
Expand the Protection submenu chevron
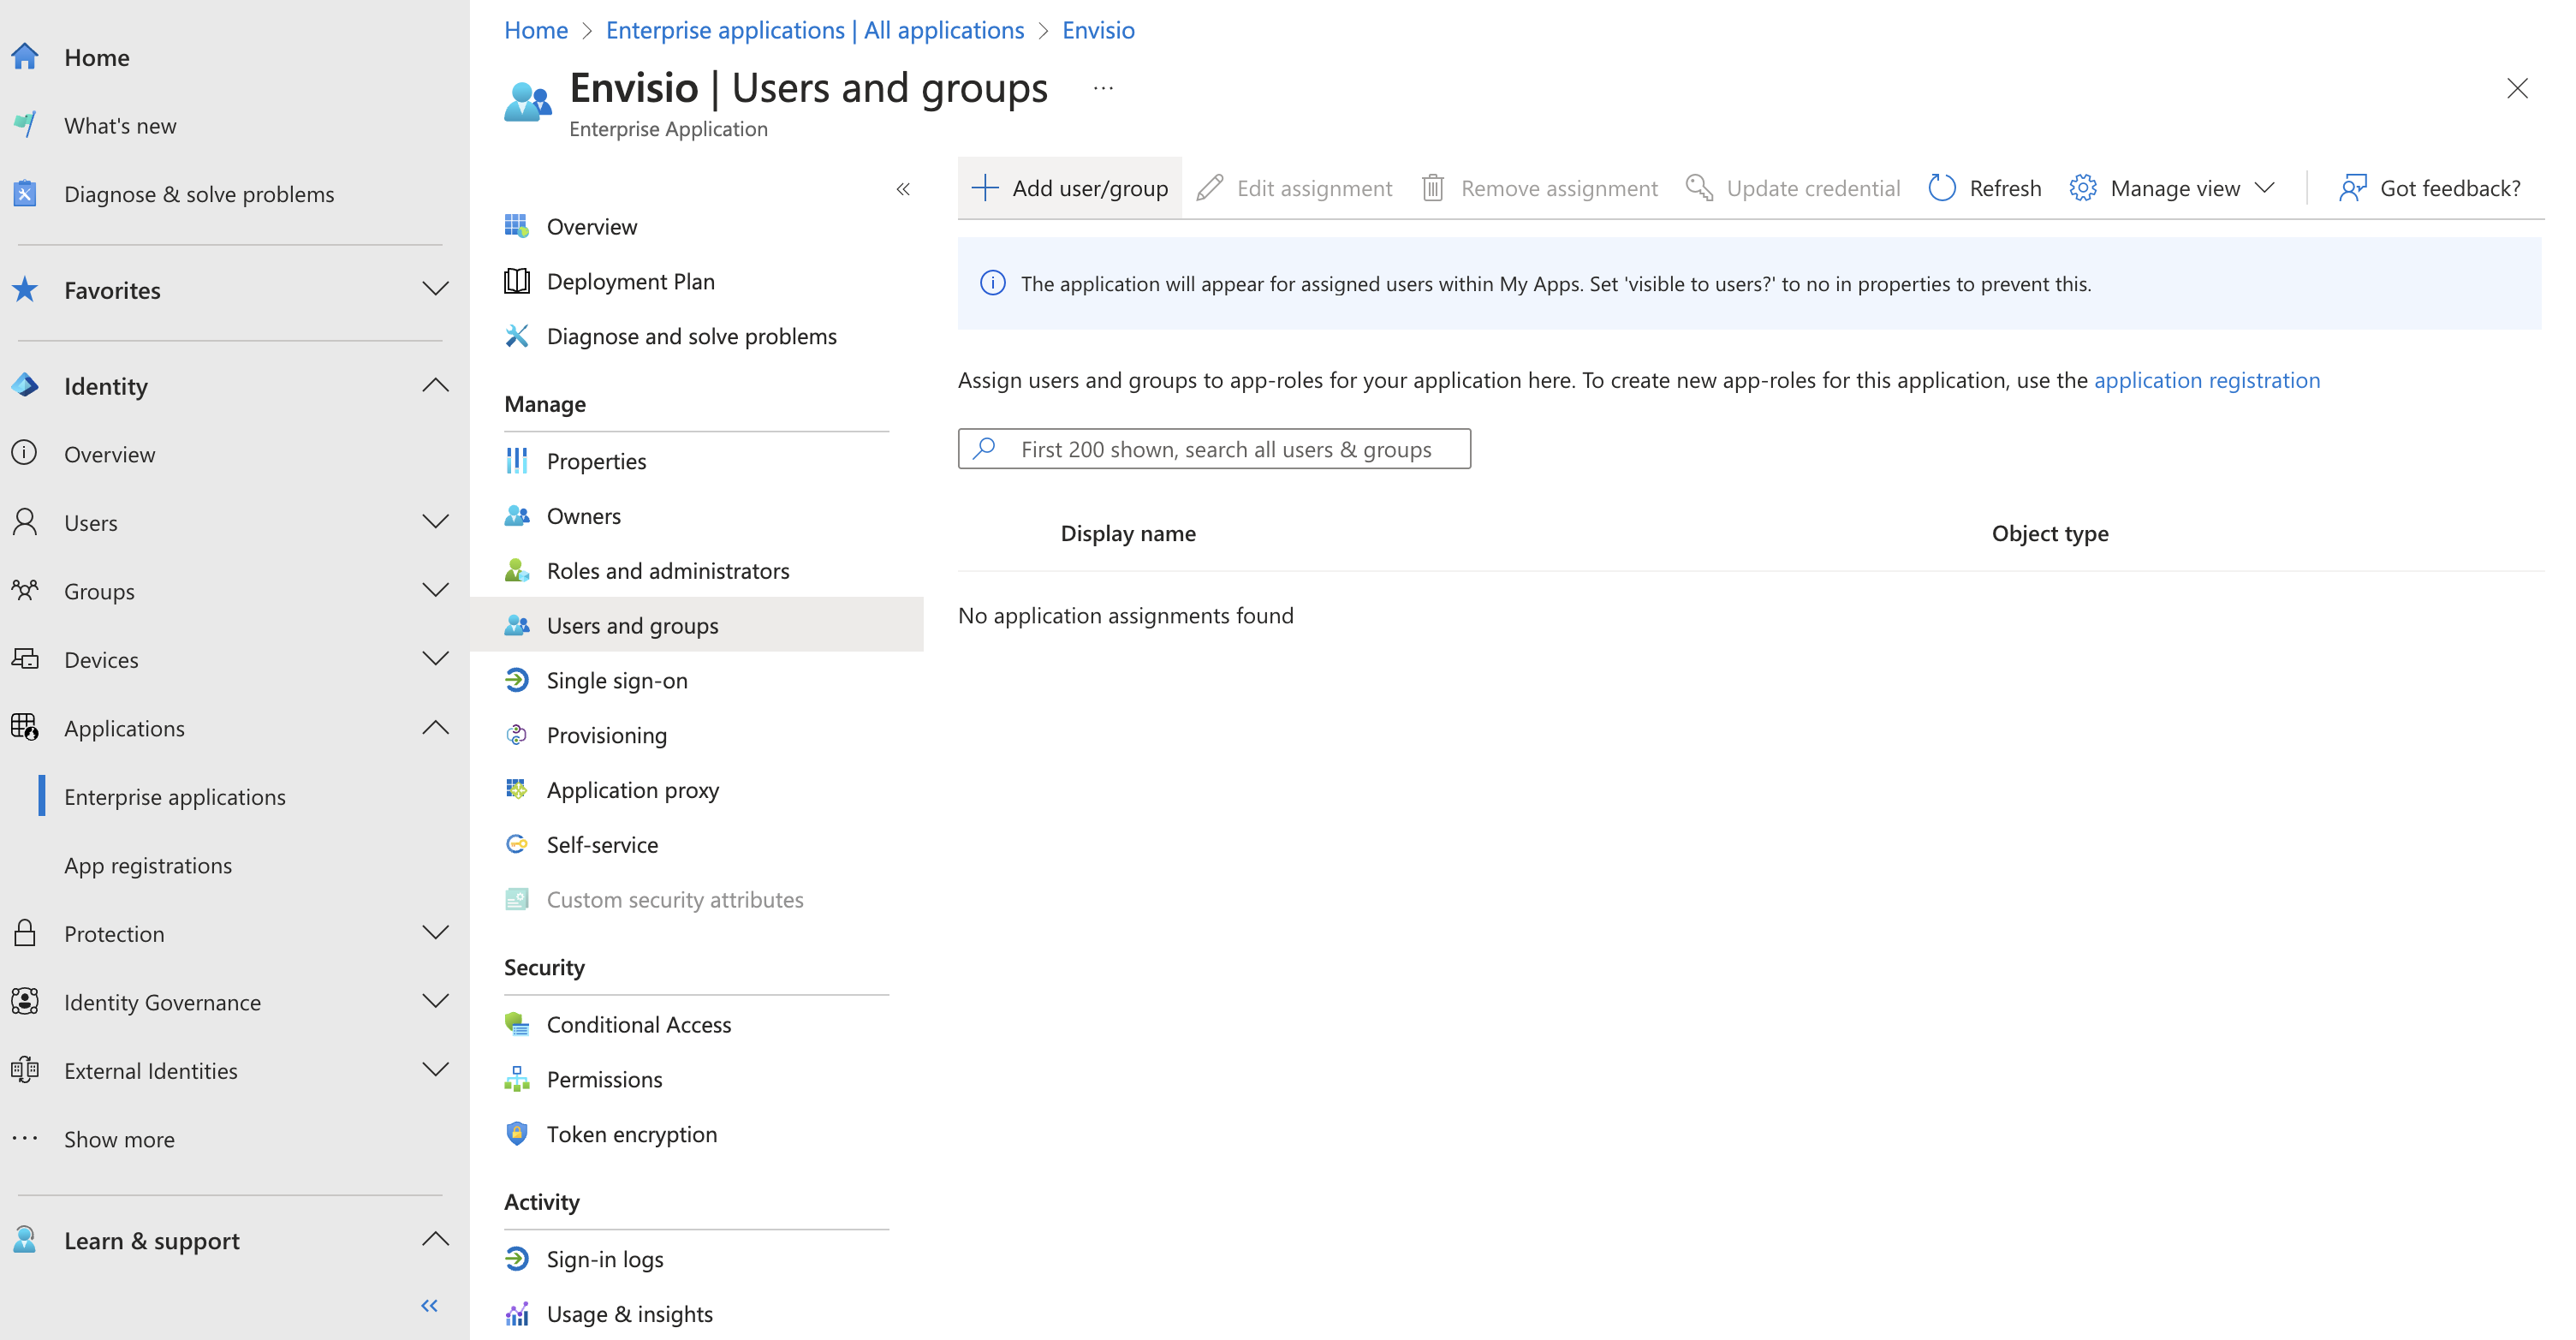click(435, 933)
